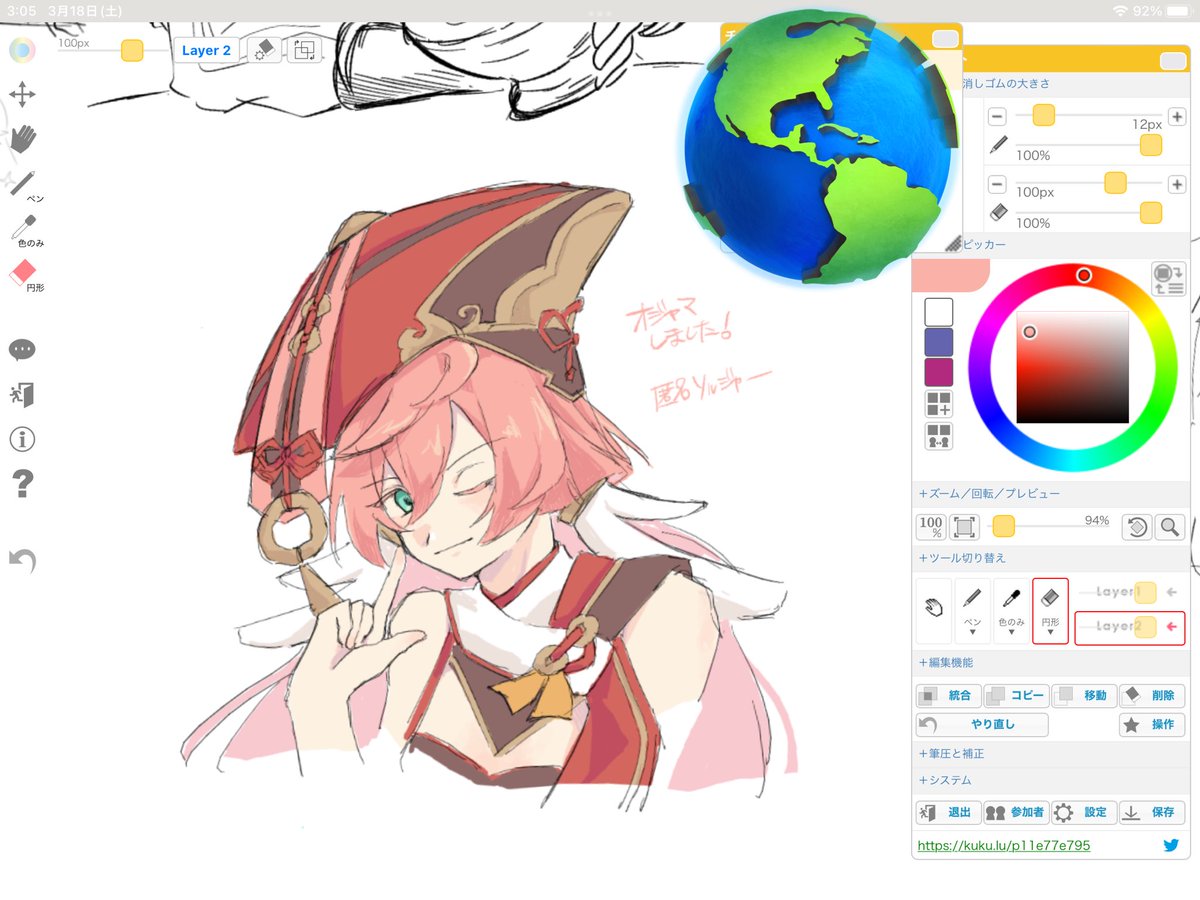The width and height of the screenshot is (1200, 900).
Task: Expand the 筆圧と補正 section
Action: coord(951,753)
